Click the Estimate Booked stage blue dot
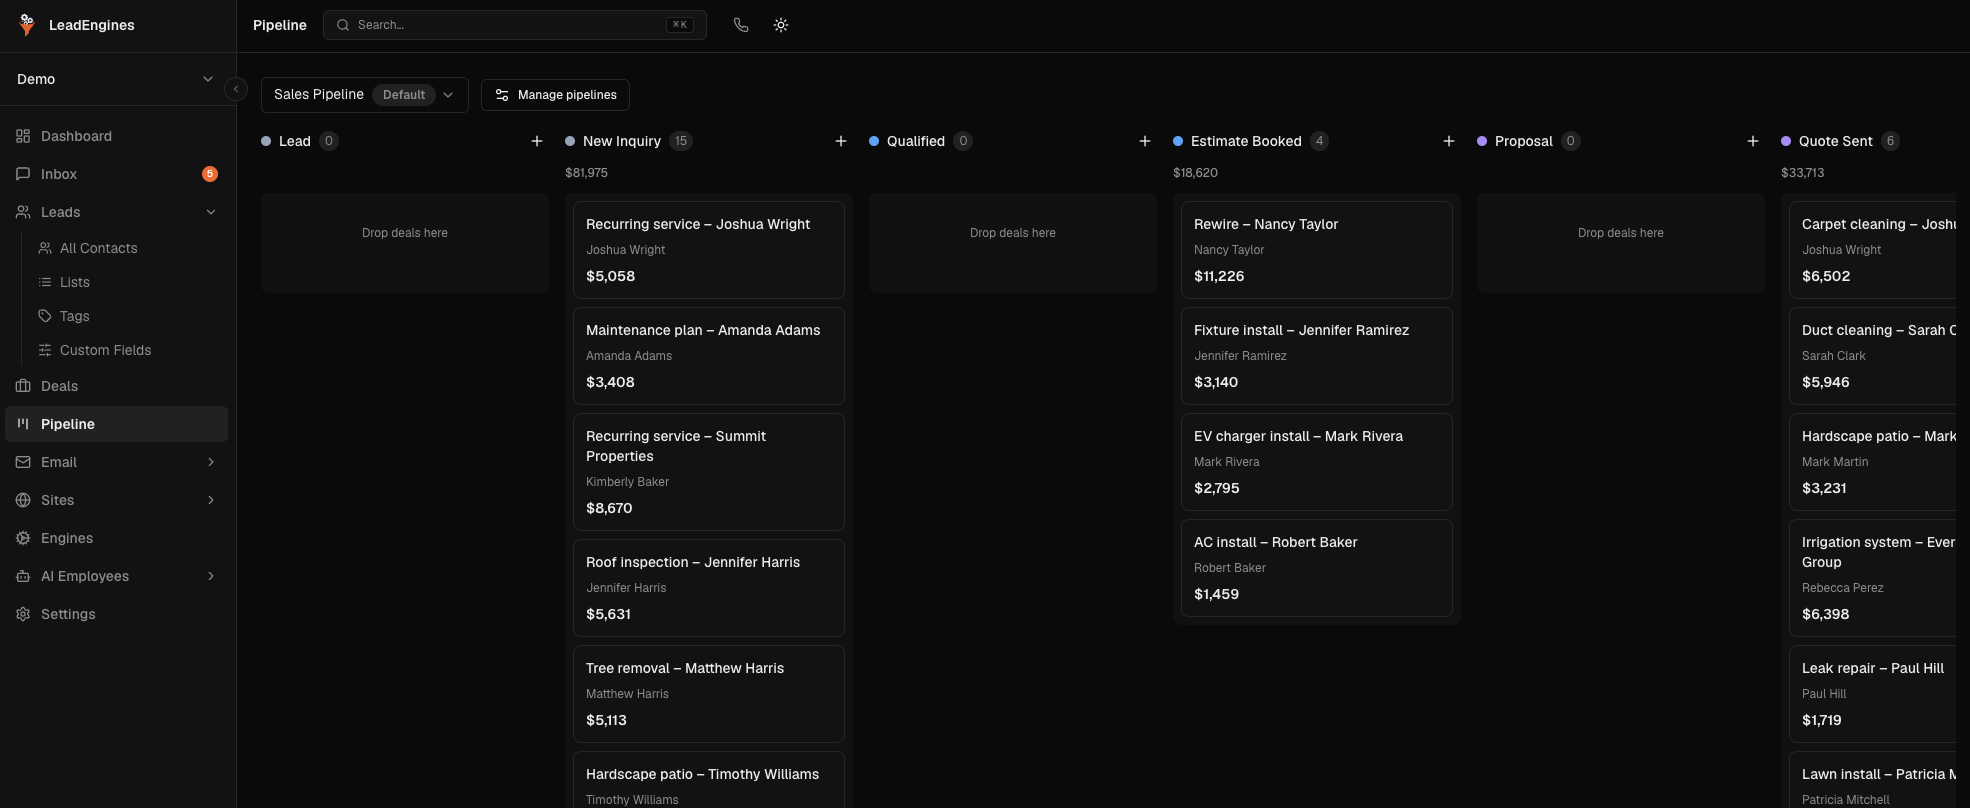This screenshot has width=1970, height=808. point(1178,141)
